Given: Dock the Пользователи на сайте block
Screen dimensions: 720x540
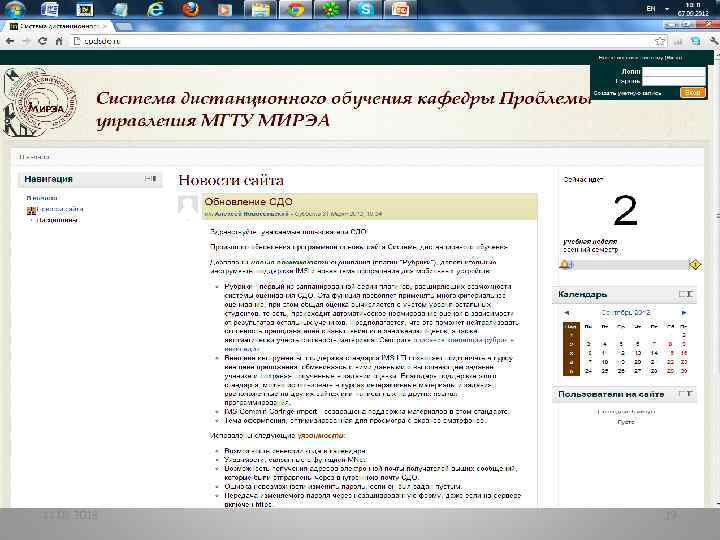Looking at the screenshot, I should click(689, 394).
